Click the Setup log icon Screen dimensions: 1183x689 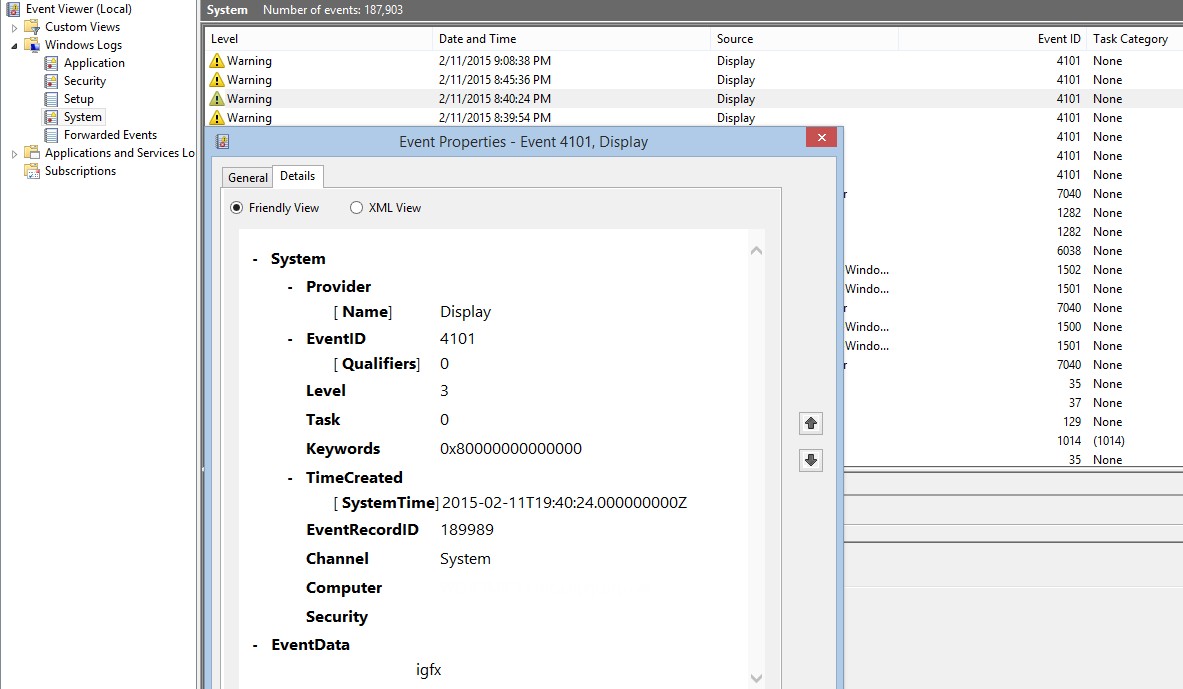coord(51,99)
